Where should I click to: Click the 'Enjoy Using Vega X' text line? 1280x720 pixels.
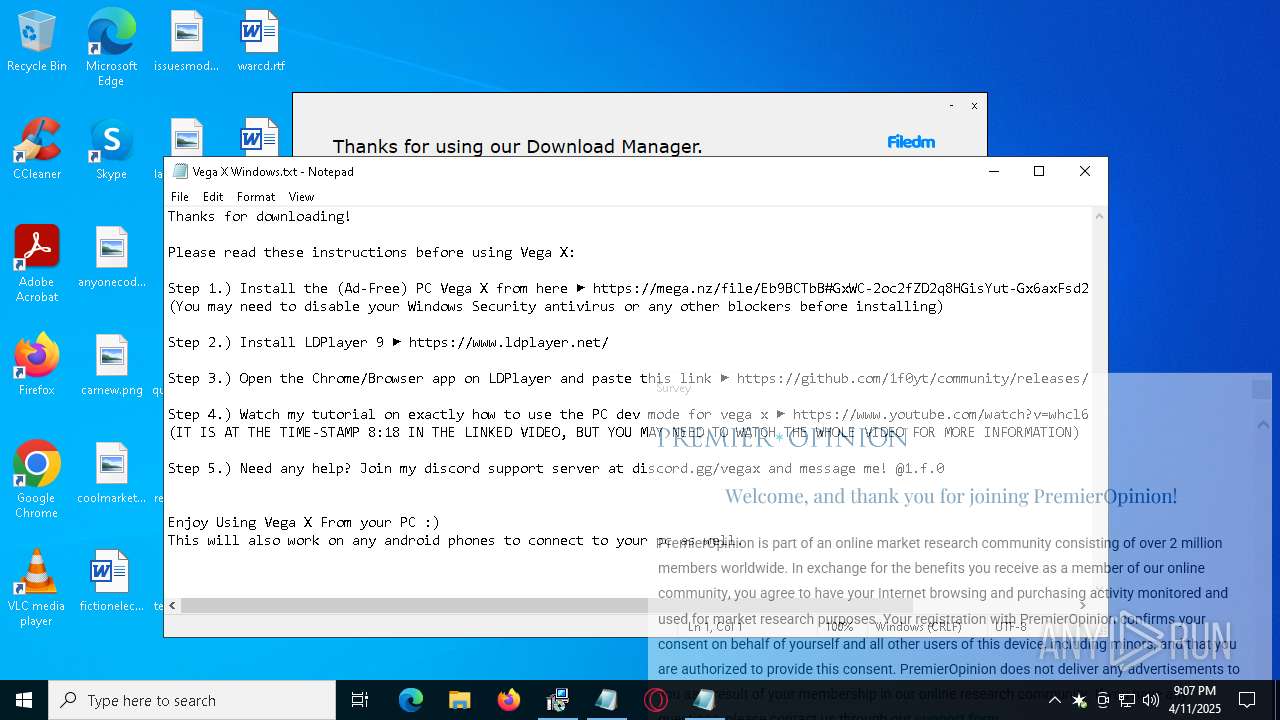coord(303,522)
